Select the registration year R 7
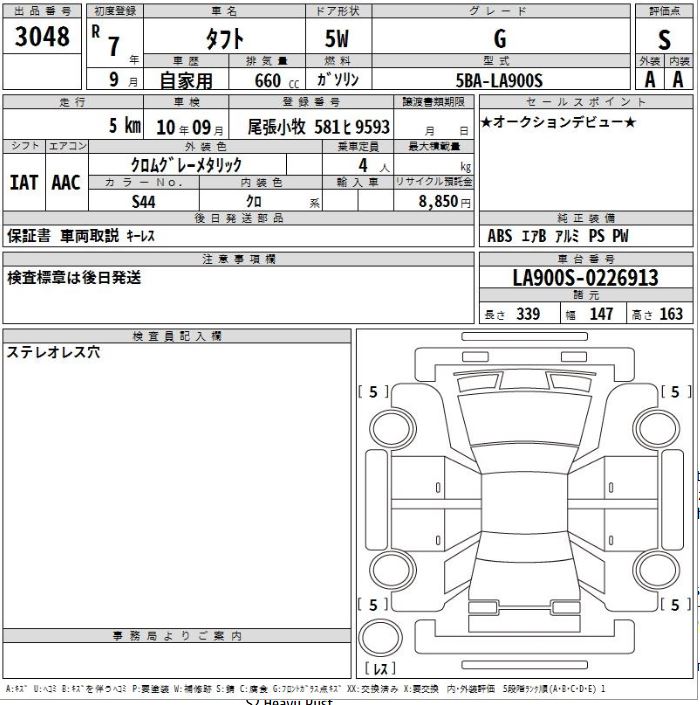Viewport: 700px width, 705px height. click(106, 40)
